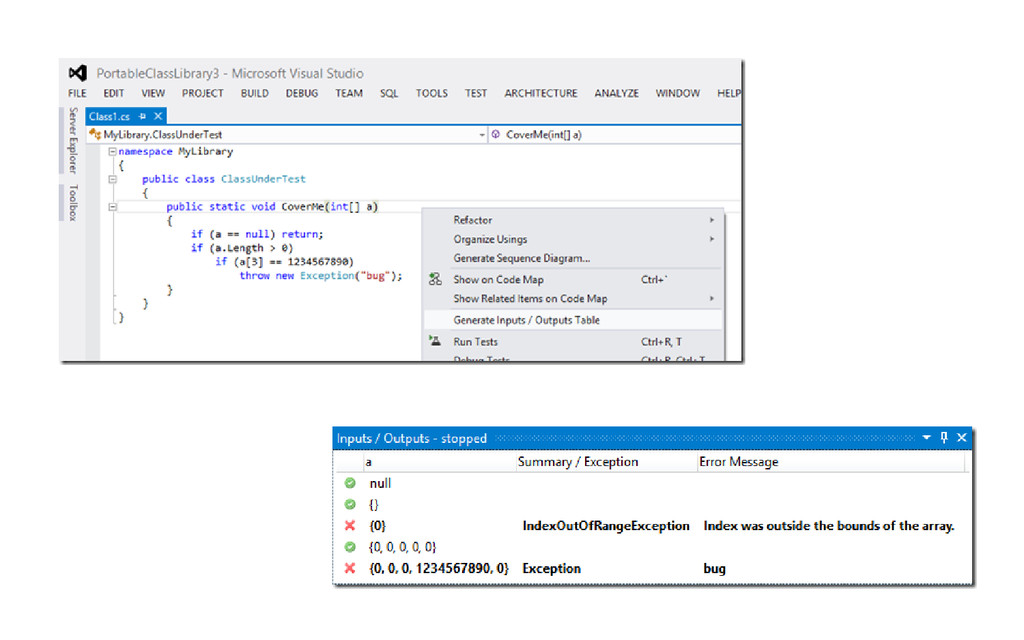Viewport: 1024px width, 640px height.
Task: Sort by Error Message column header
Action: coord(831,462)
